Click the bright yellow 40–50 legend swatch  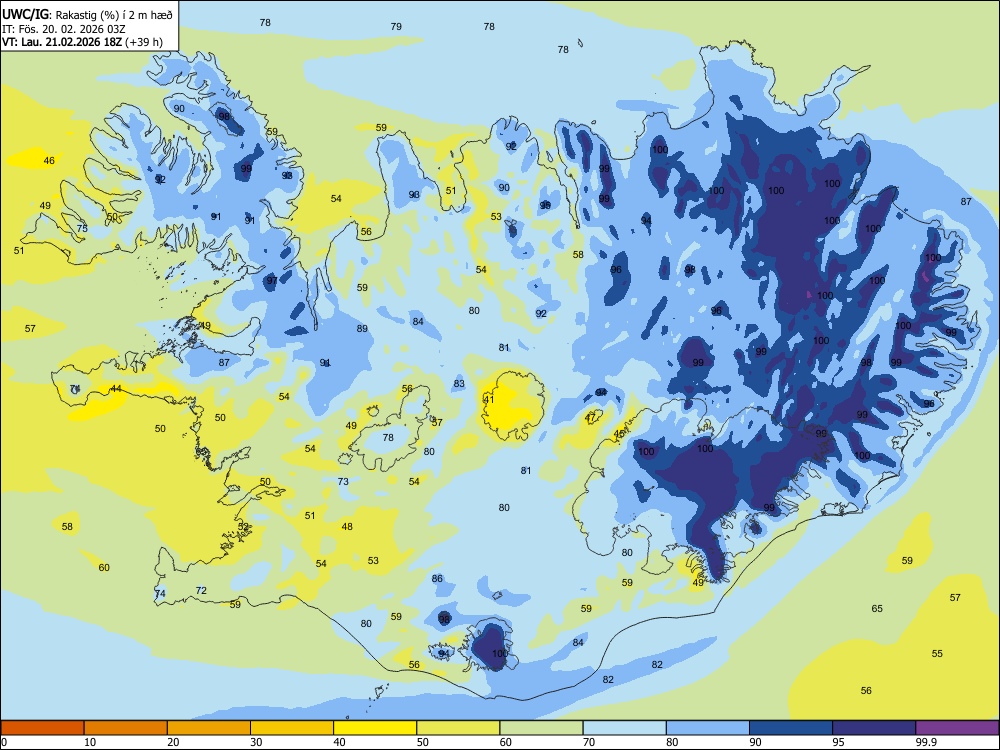(375, 728)
